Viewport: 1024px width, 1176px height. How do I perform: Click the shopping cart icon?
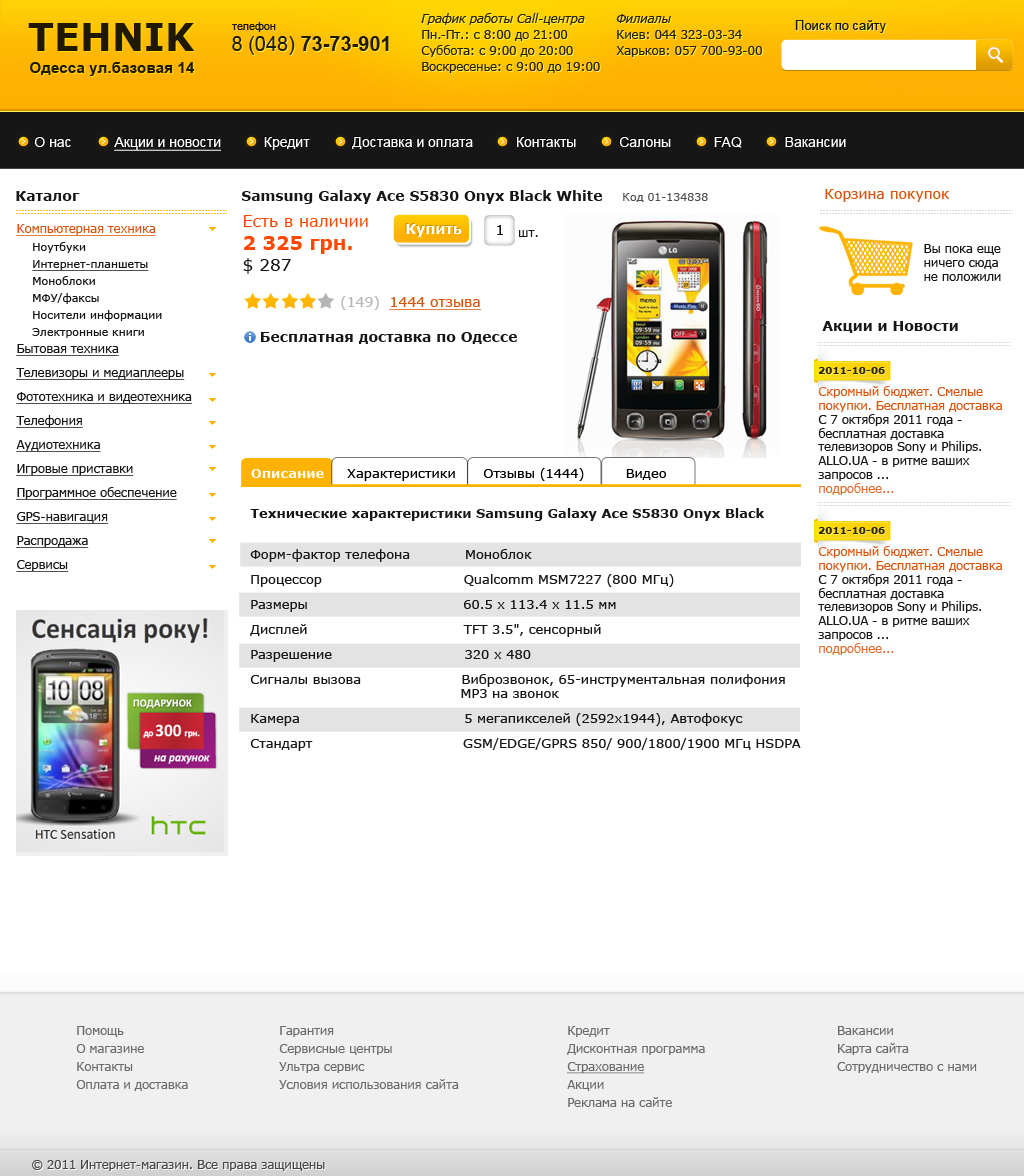coord(865,260)
